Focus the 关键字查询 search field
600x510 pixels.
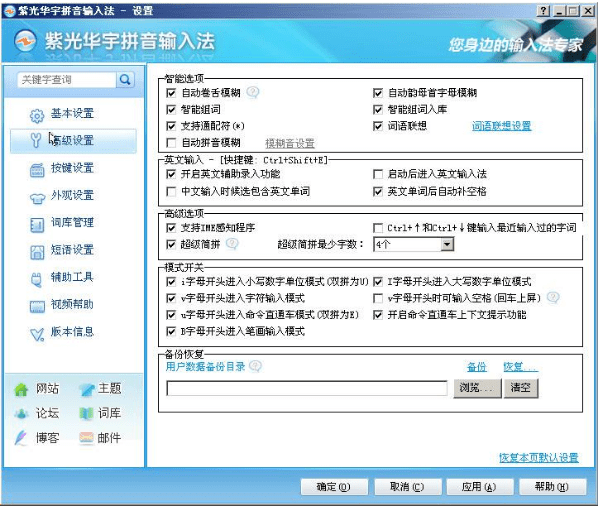click(x=67, y=80)
